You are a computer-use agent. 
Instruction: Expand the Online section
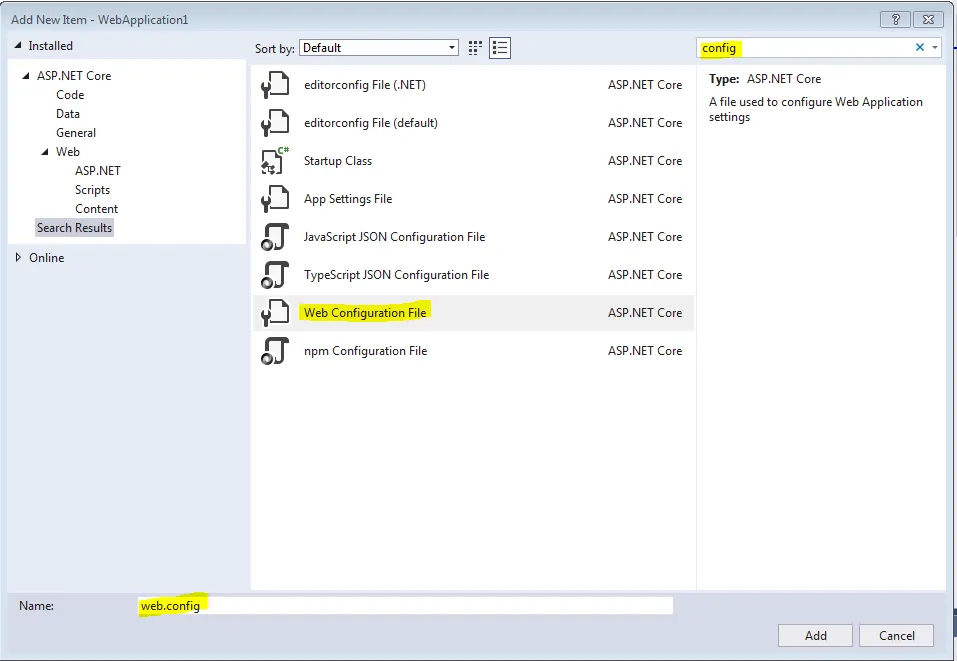click(x=18, y=258)
